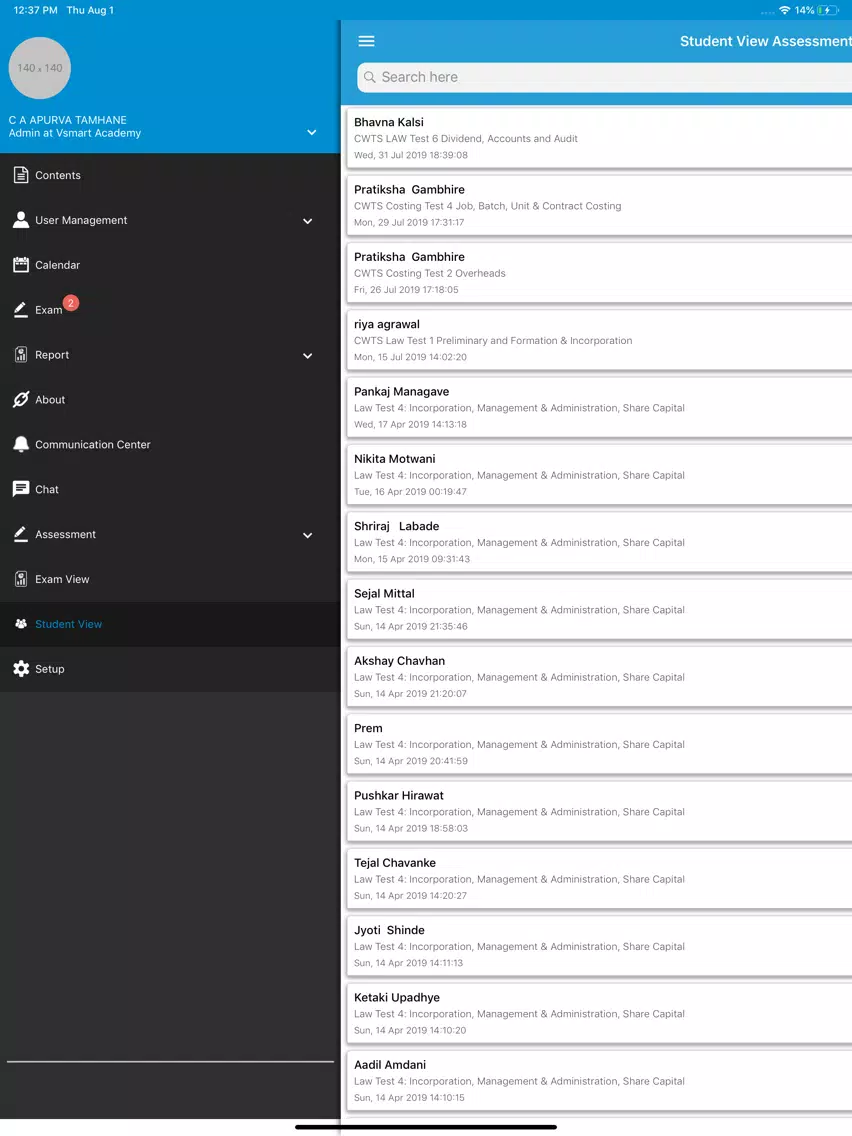Tap the Exam notification badge showing 2
Image resolution: width=852 pixels, height=1136 pixels.
71,303
